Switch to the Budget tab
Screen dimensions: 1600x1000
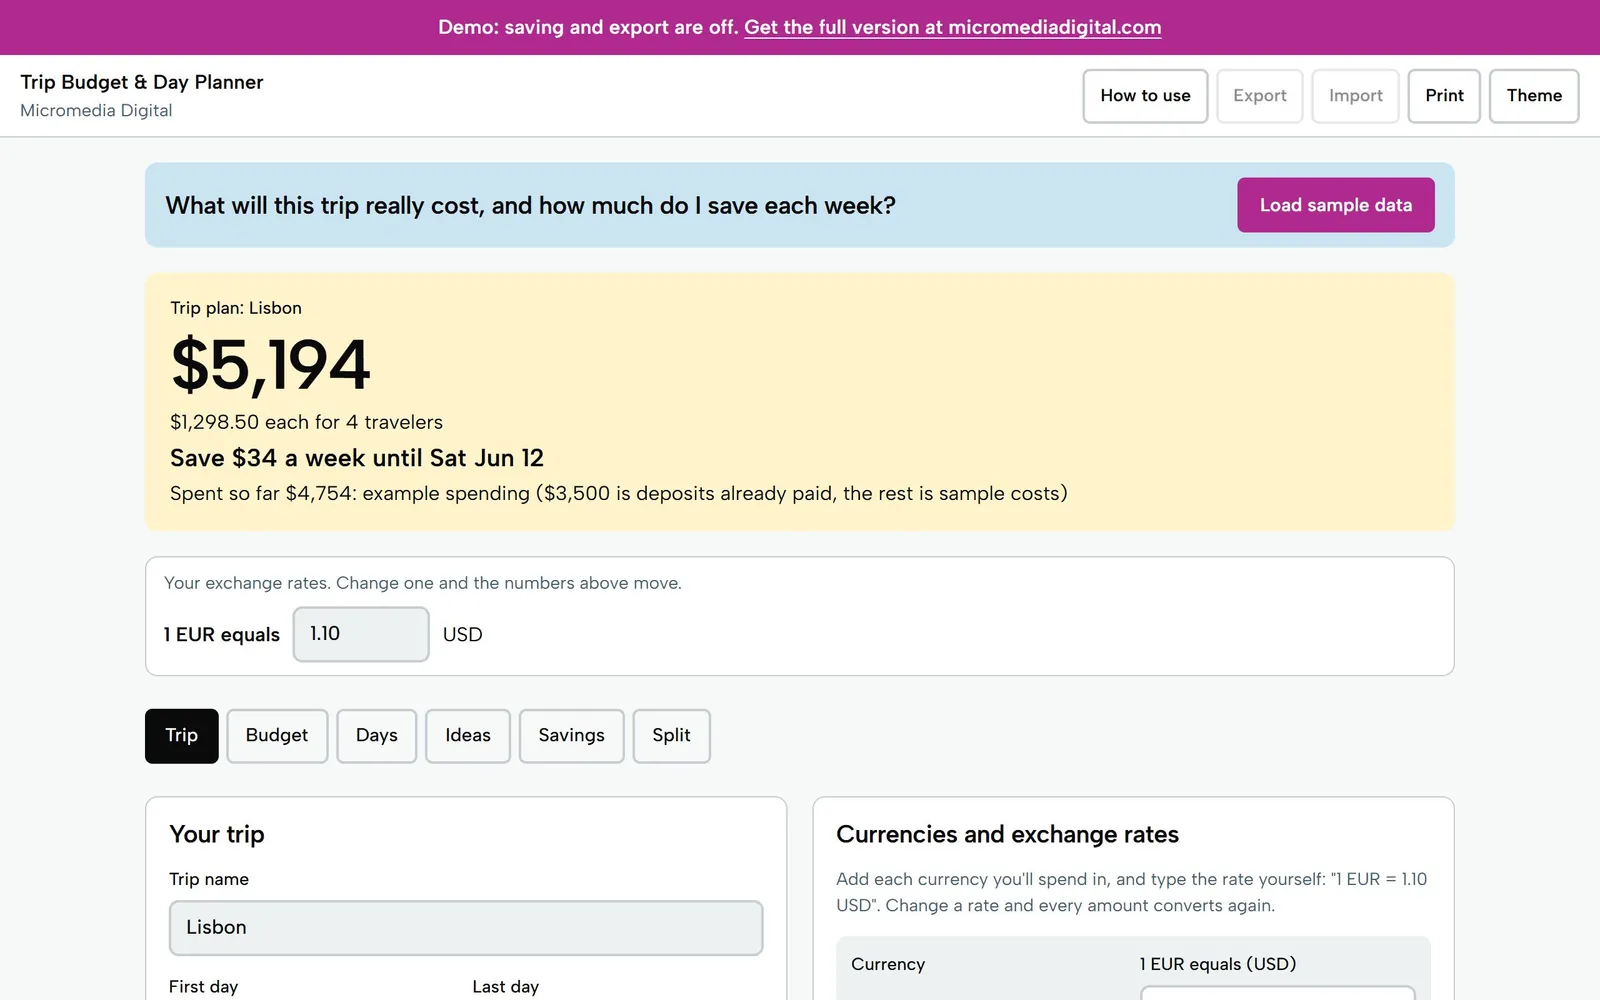pos(277,736)
